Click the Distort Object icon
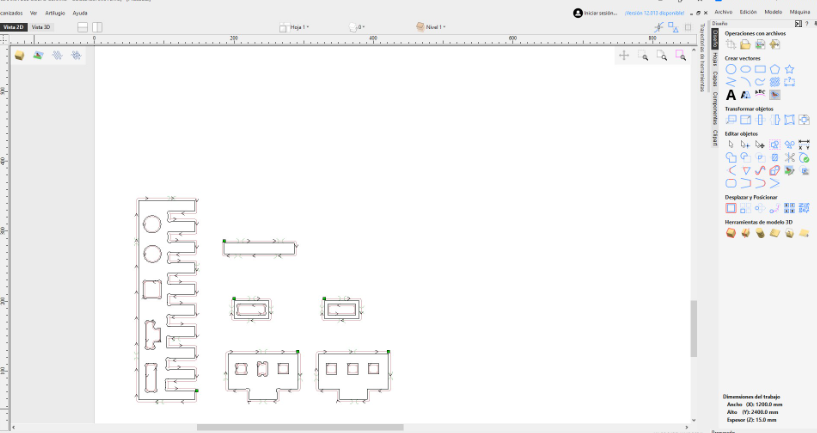The height and width of the screenshot is (433, 817). [x=789, y=120]
